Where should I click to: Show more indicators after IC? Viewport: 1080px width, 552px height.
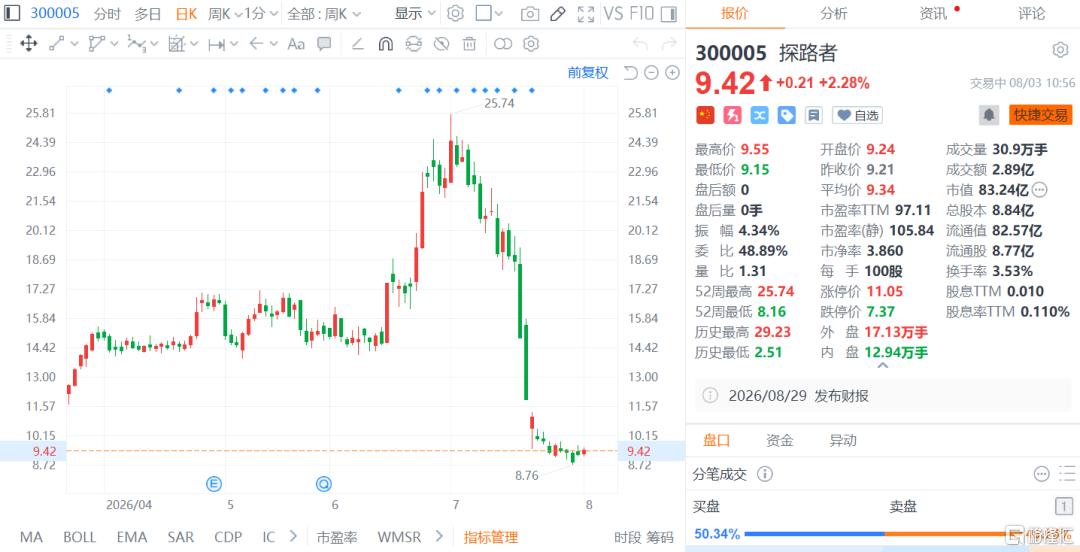coord(293,536)
